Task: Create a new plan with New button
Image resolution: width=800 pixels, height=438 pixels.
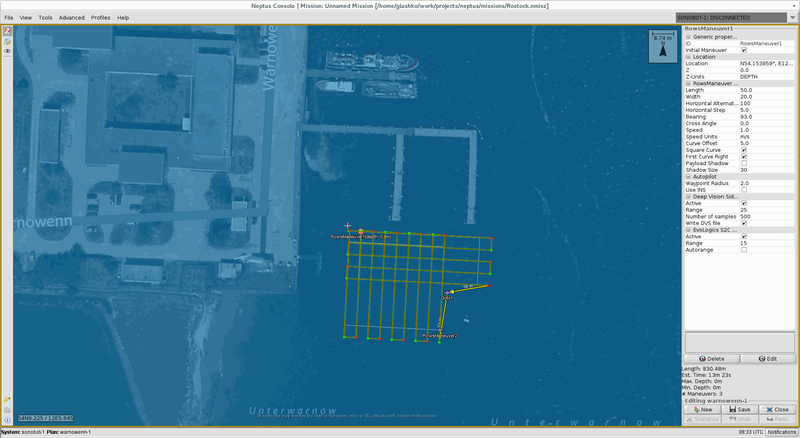Action: (701, 409)
